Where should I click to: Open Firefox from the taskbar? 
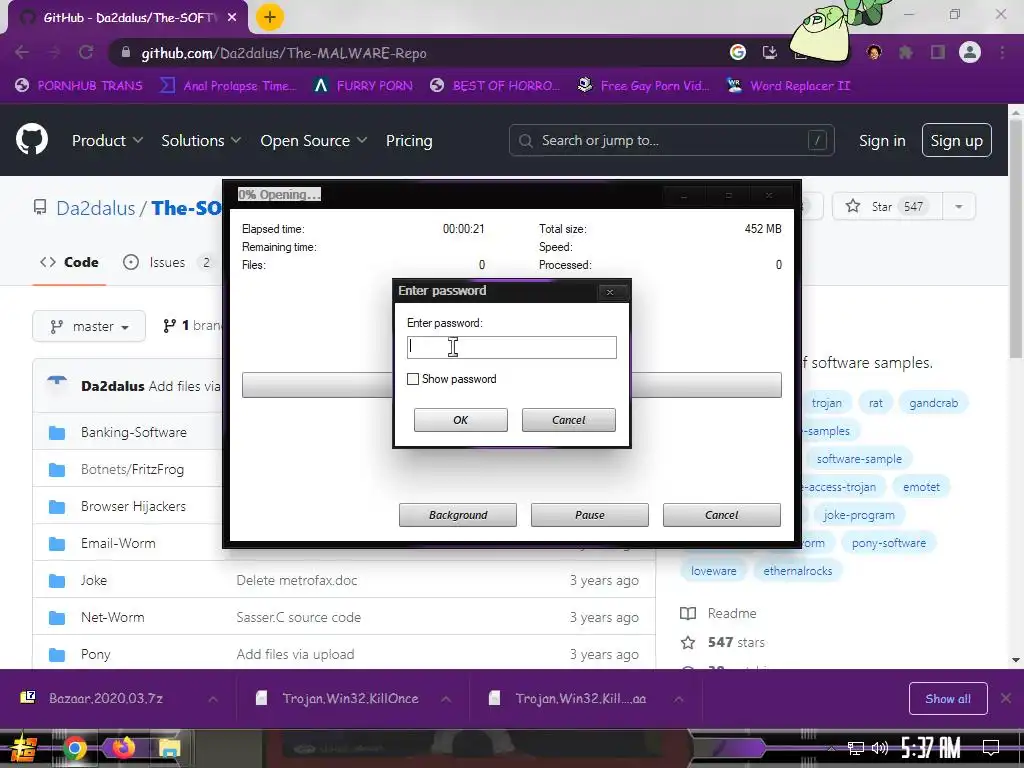pyautogui.click(x=122, y=748)
